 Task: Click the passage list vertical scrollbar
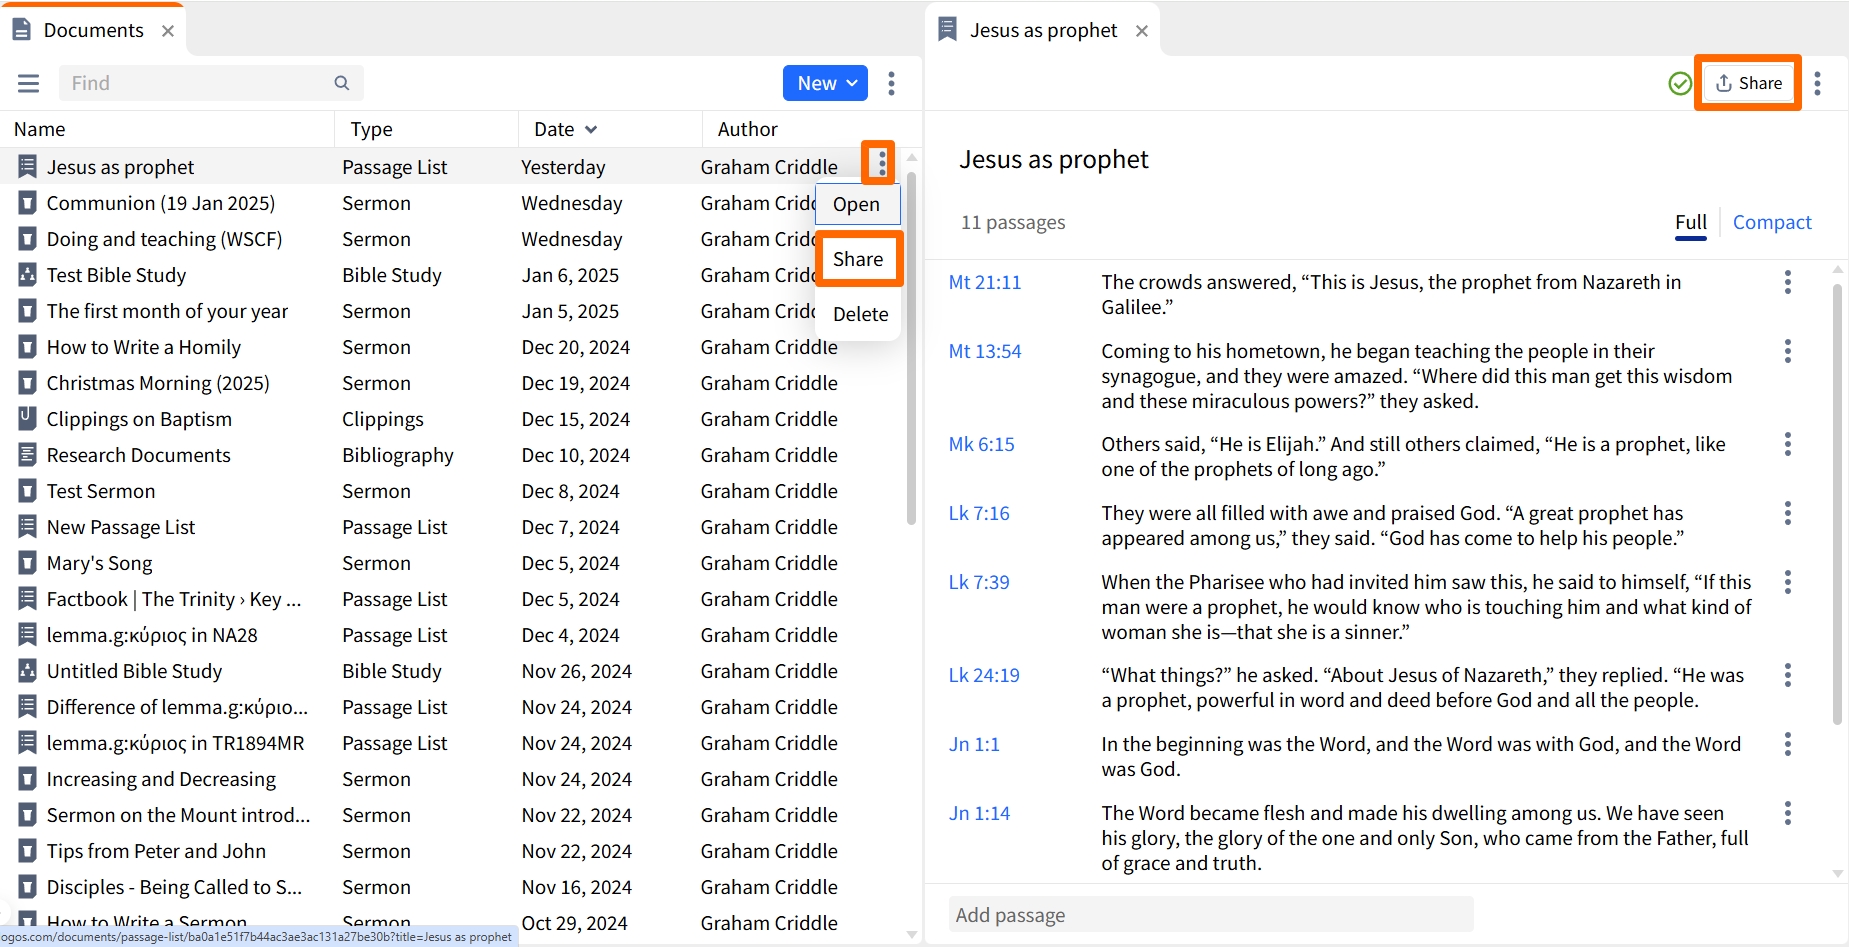[1837, 505]
